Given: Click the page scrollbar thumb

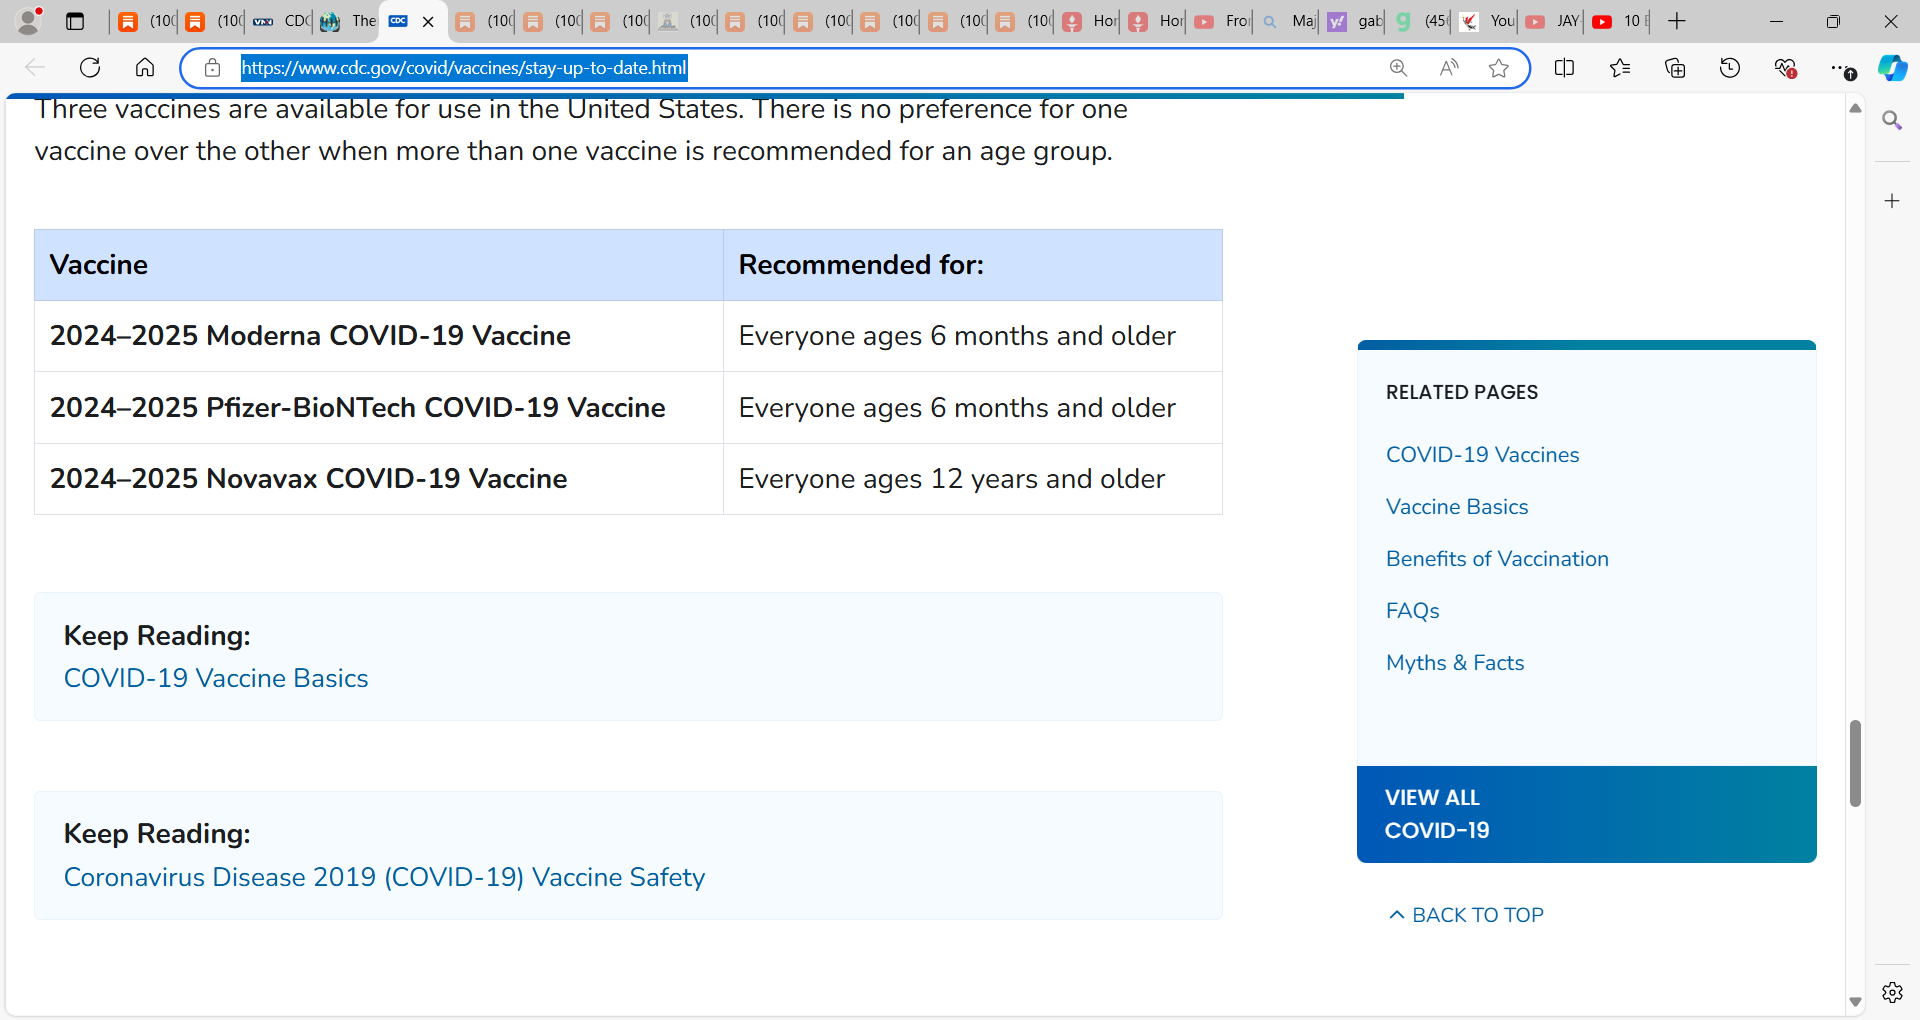Looking at the screenshot, I should coord(1855,763).
